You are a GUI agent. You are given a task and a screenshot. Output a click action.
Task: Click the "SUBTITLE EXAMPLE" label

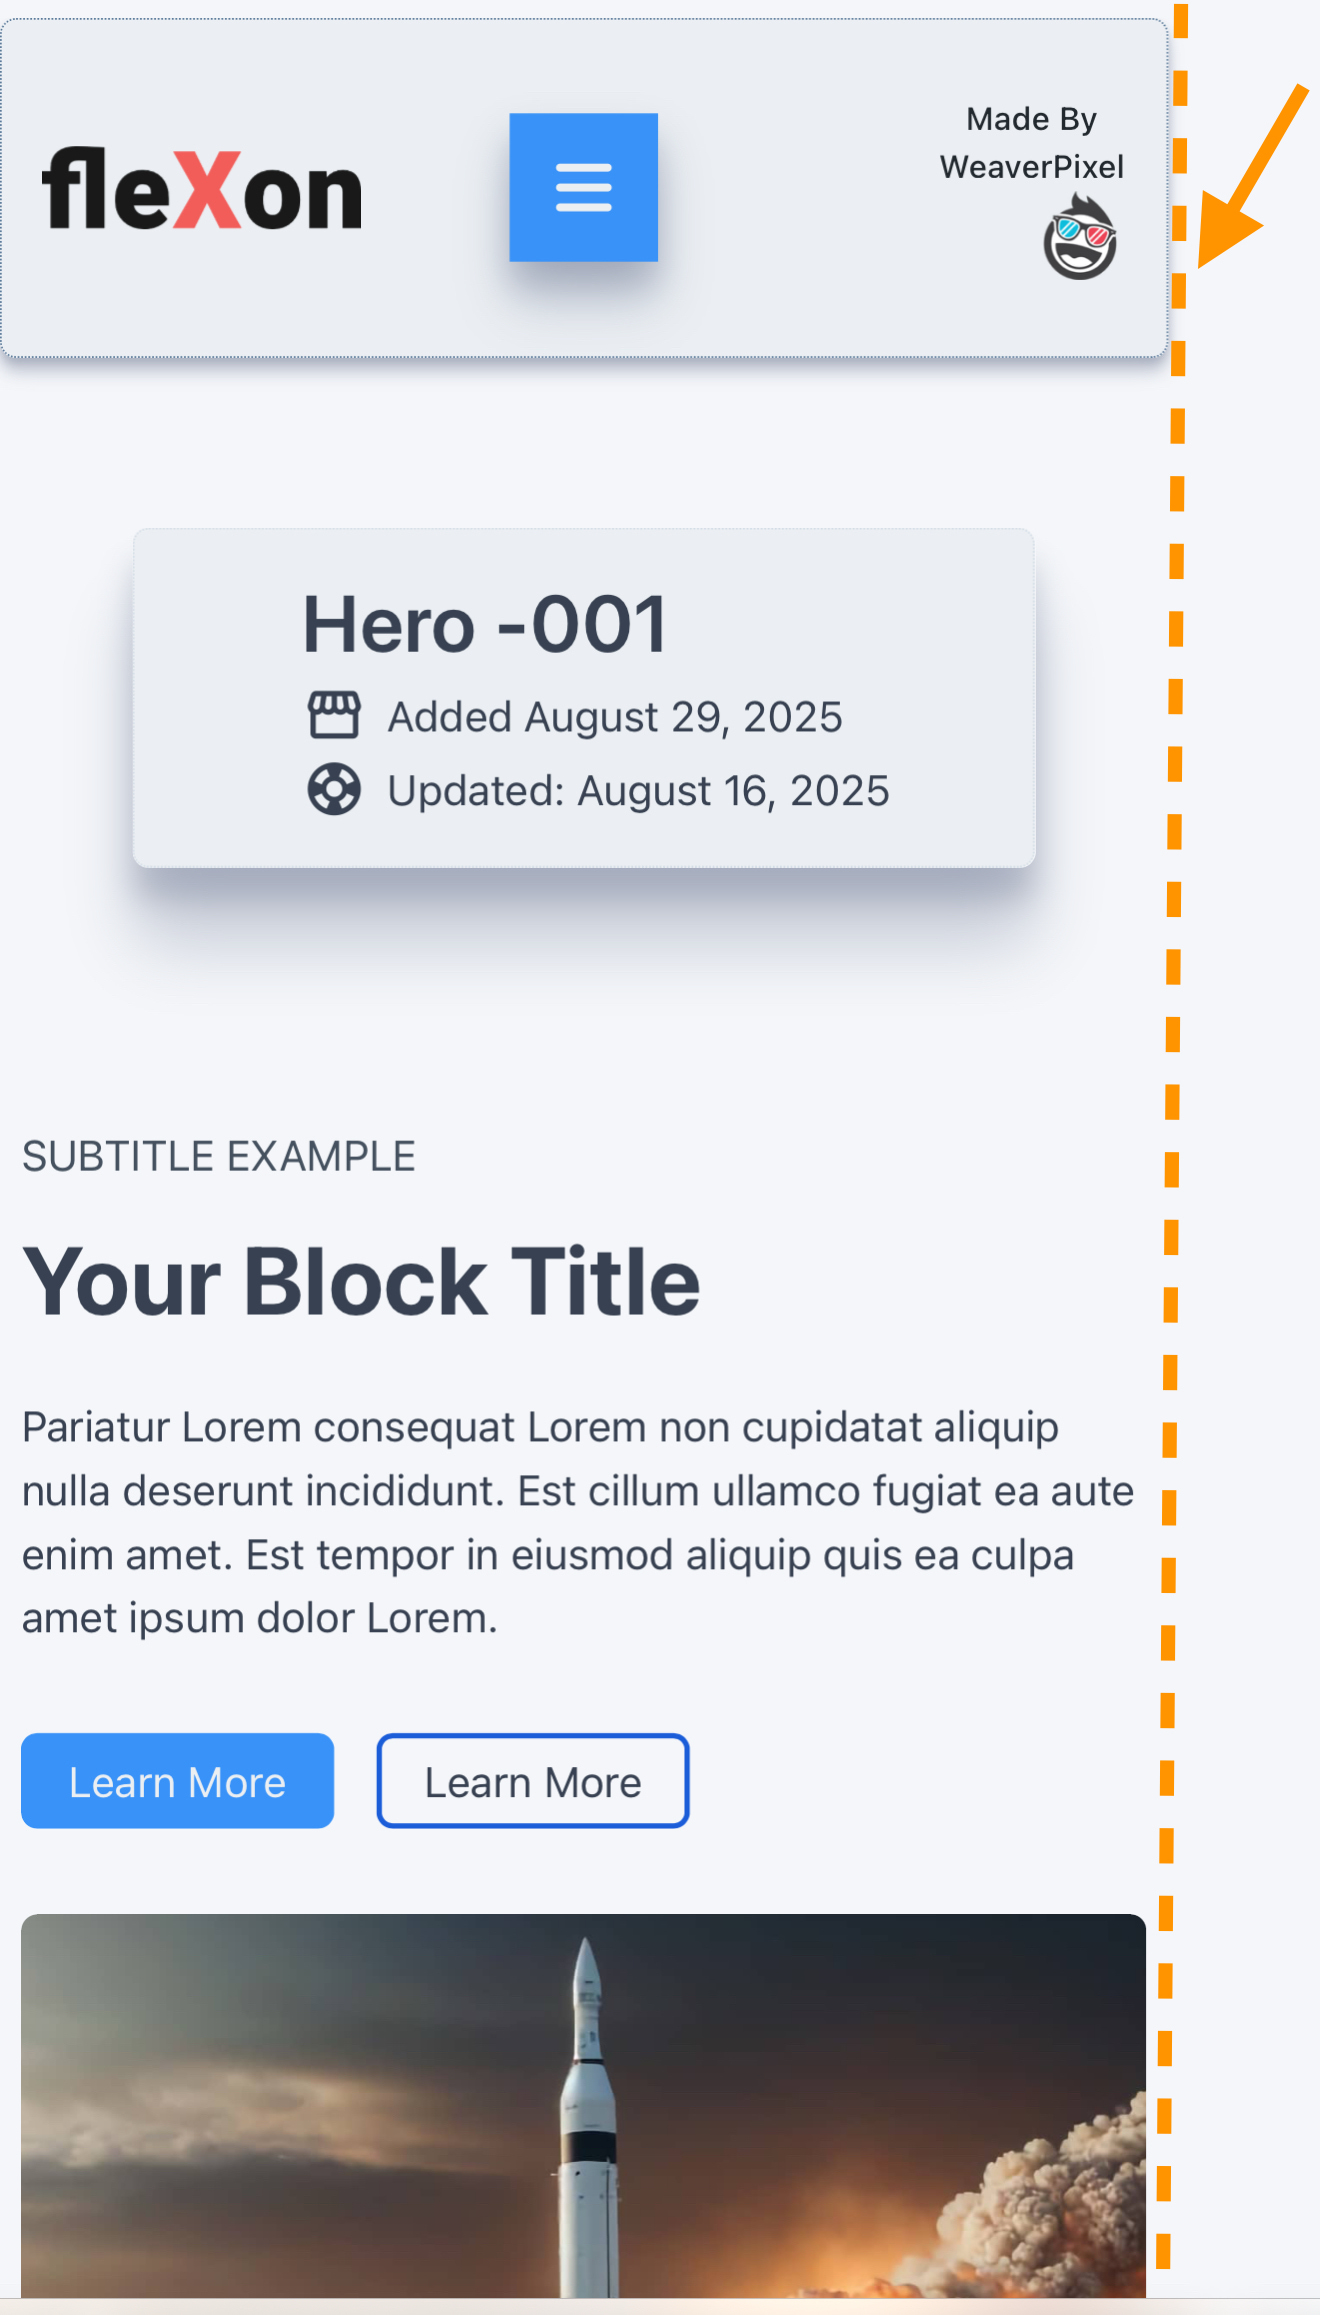coord(219,1157)
